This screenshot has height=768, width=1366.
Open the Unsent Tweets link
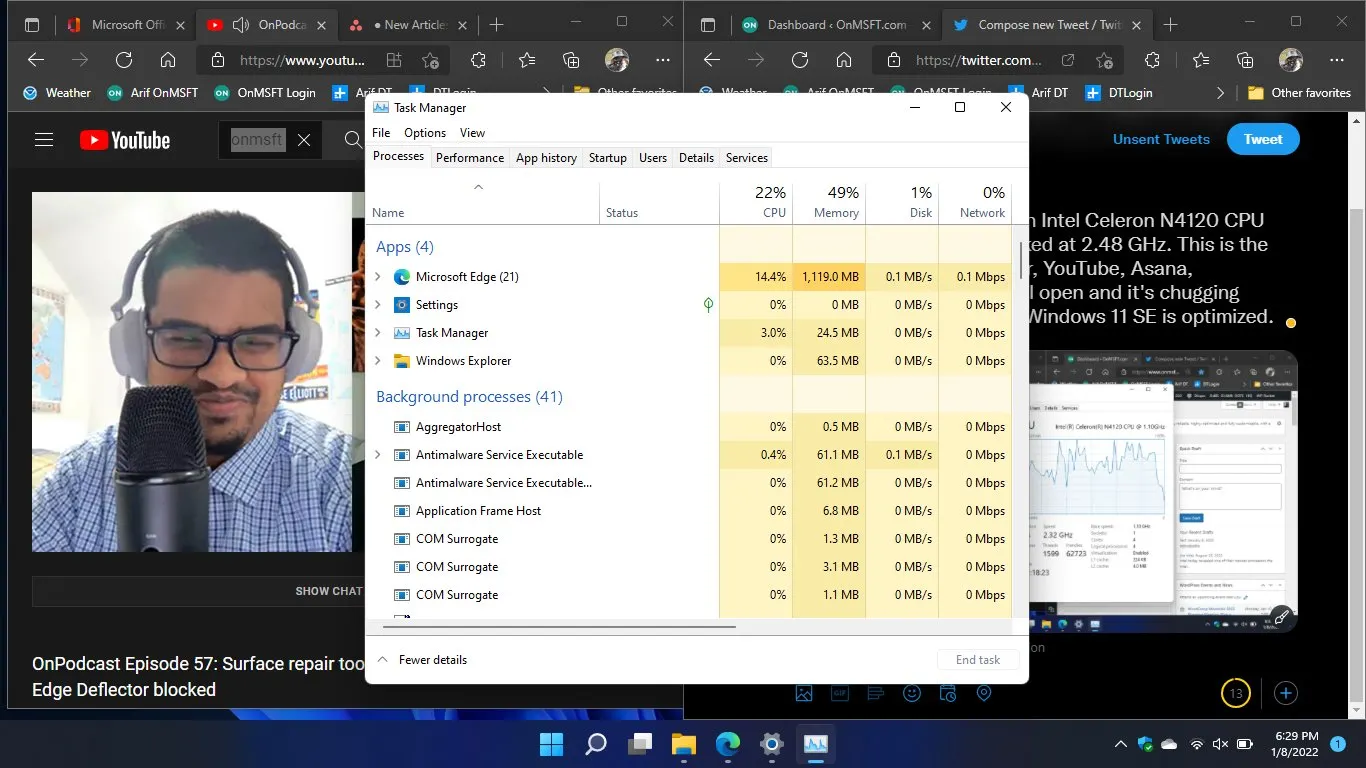(x=1161, y=139)
